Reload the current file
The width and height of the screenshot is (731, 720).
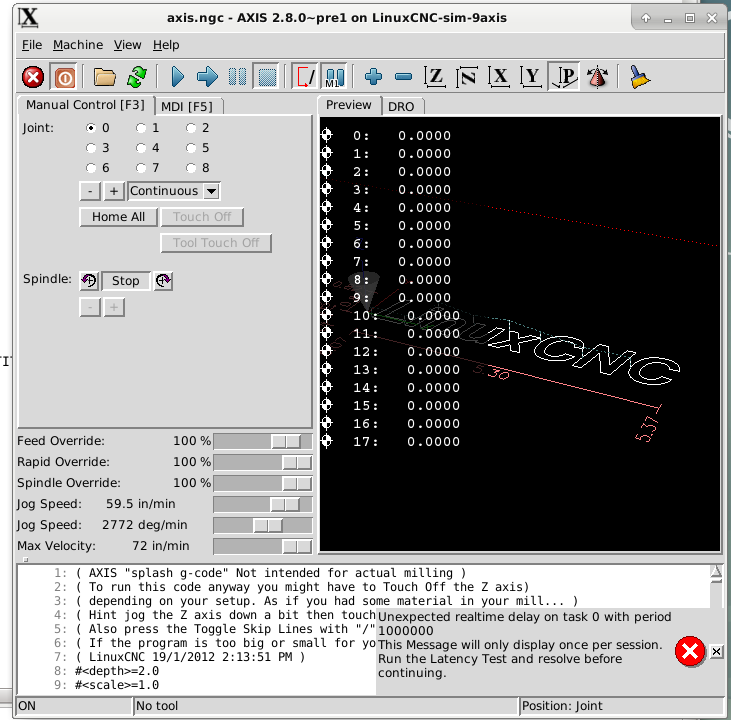(137, 77)
